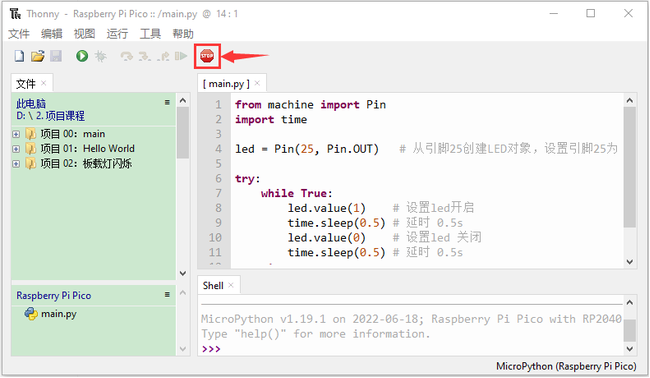Click code line "led = Pin(25, Pin.OUT)"
The height and width of the screenshot is (378, 650).
[x=307, y=149]
